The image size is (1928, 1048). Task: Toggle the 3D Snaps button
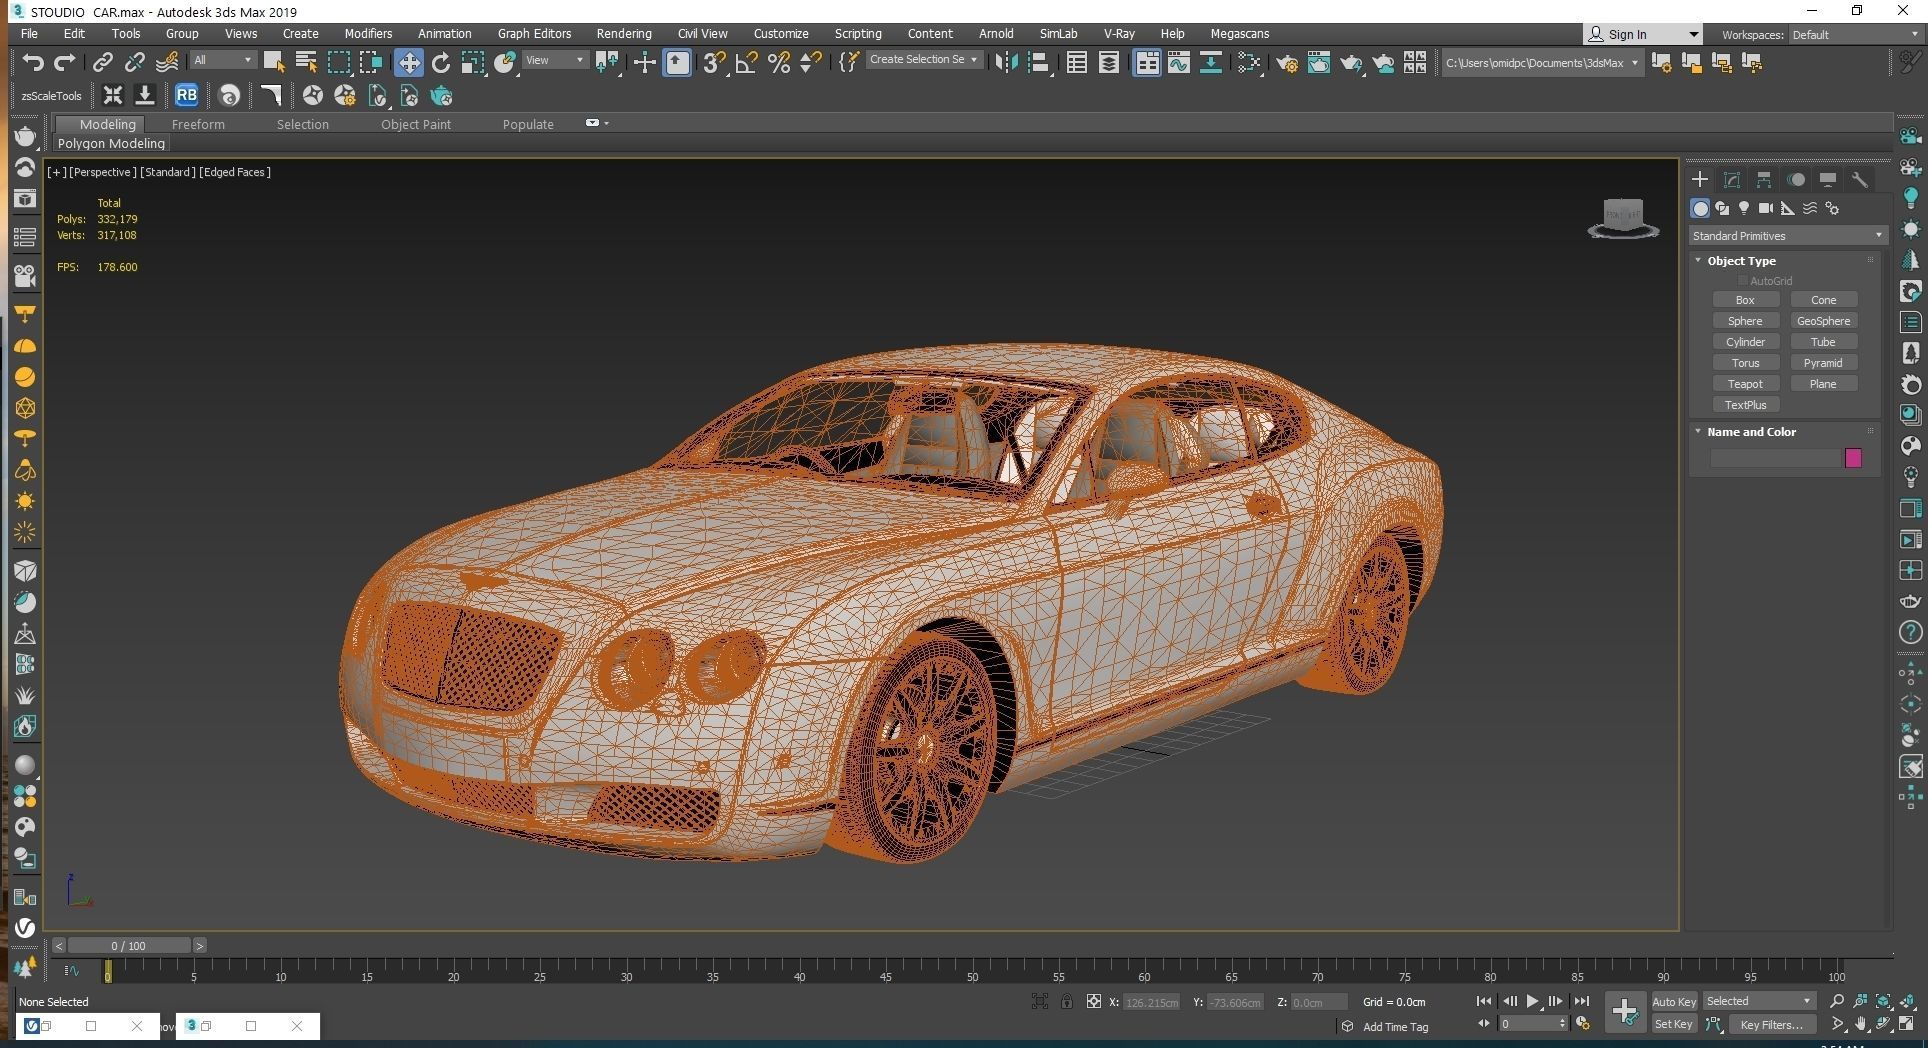[x=714, y=63]
